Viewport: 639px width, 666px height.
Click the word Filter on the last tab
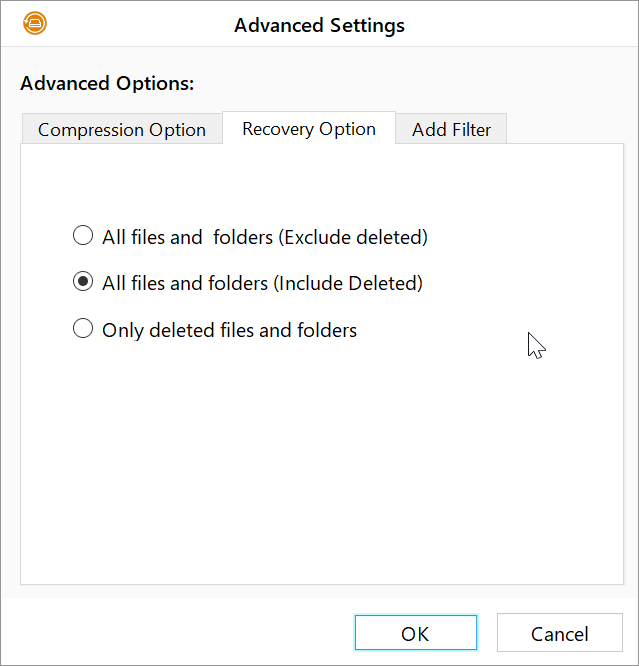(471, 130)
